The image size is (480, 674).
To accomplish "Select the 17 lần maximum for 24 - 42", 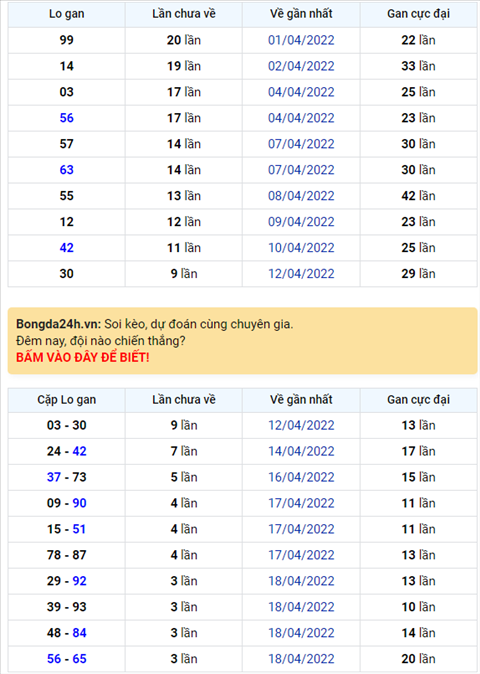I will point(419,451).
